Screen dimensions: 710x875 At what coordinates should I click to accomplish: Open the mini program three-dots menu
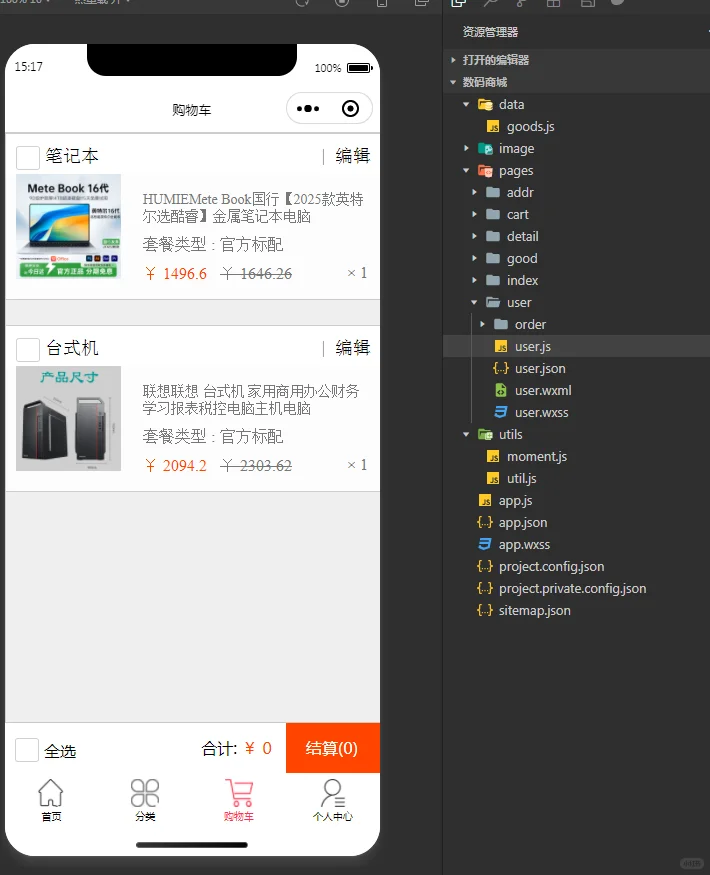pyautogui.click(x=308, y=108)
